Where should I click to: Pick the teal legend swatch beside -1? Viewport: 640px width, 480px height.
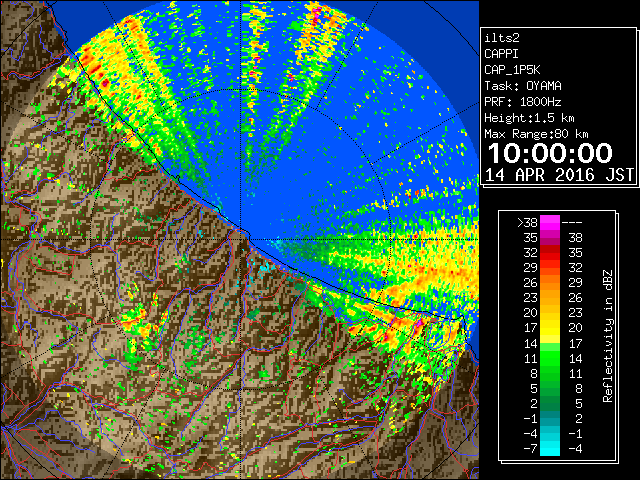(550, 418)
